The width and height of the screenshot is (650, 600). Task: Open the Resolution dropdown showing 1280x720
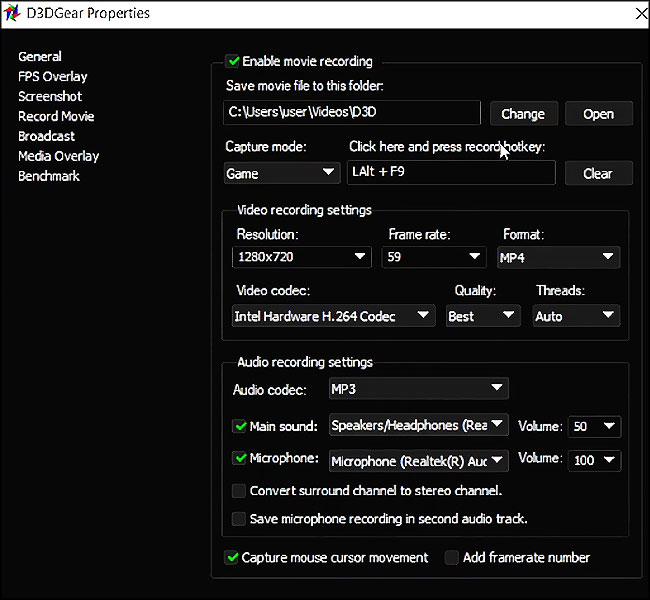[302, 257]
